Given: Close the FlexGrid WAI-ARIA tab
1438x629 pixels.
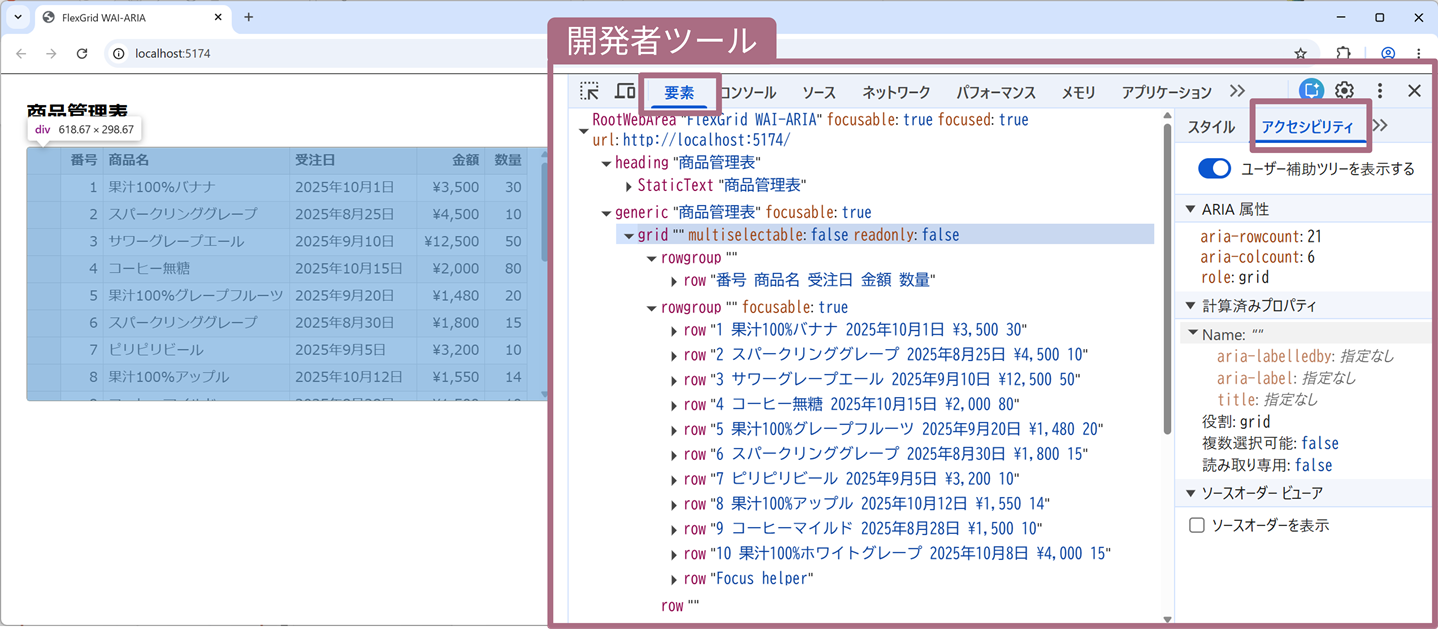Looking at the screenshot, I should (219, 17).
